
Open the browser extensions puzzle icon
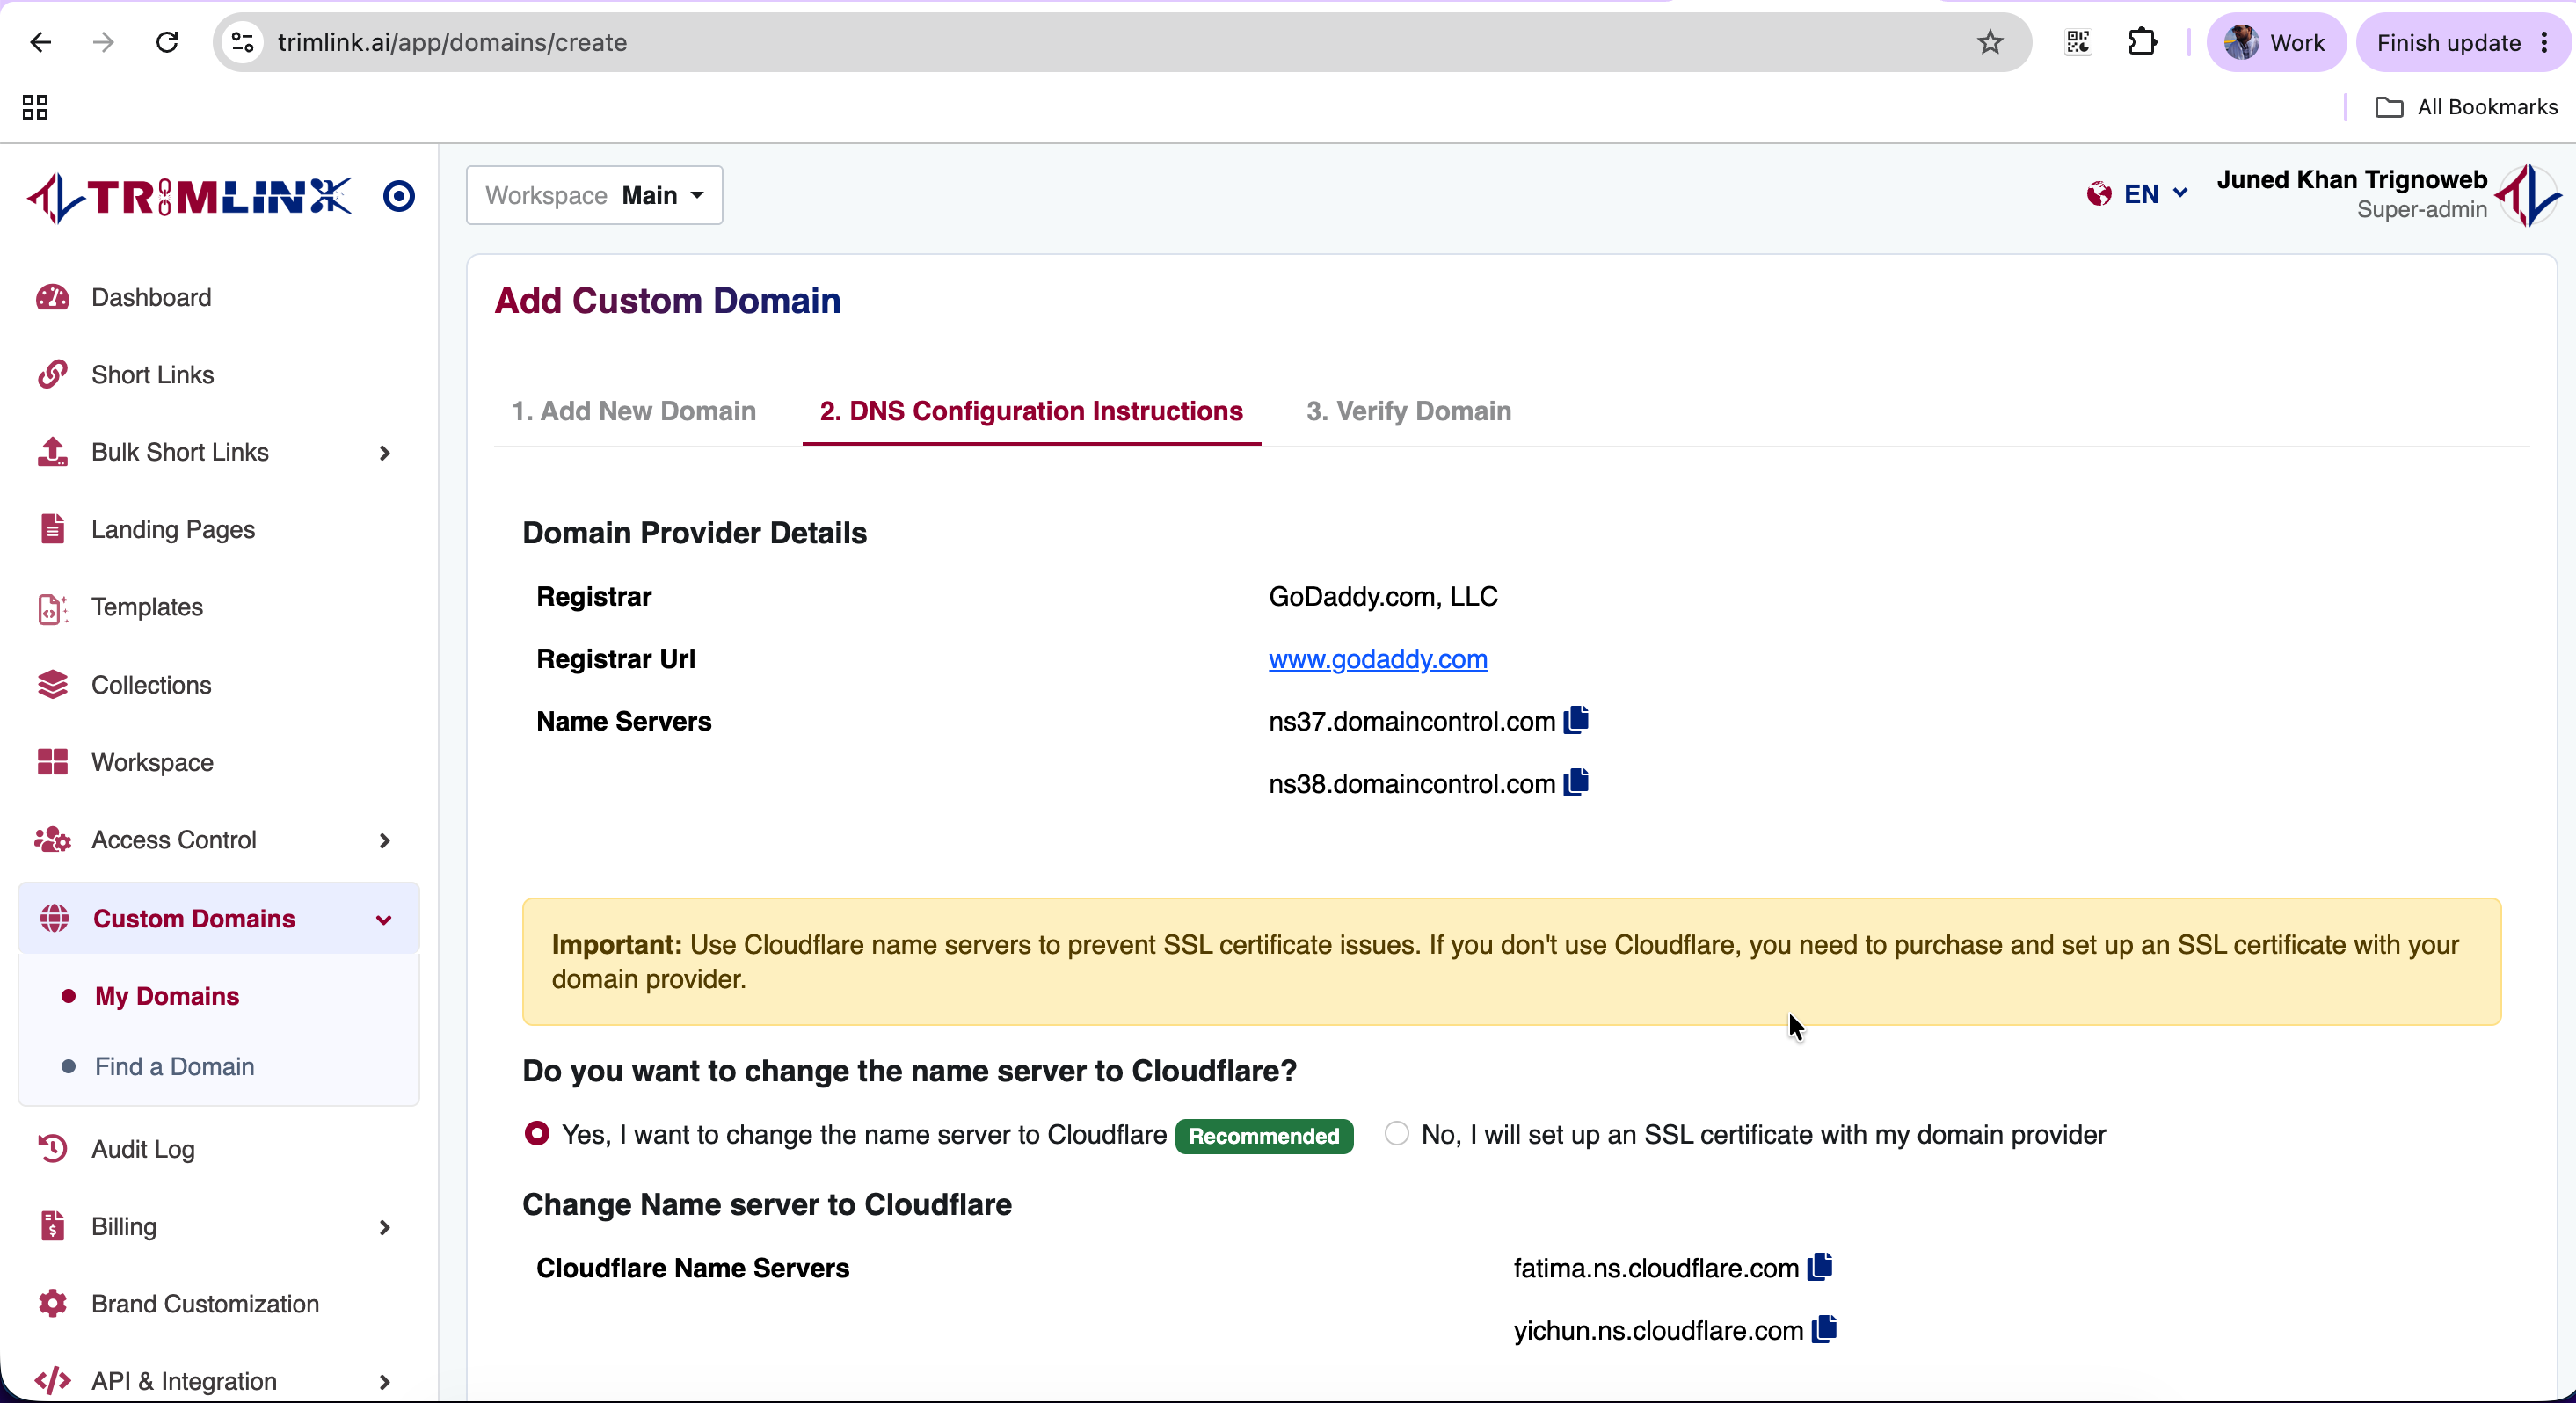click(x=2142, y=42)
